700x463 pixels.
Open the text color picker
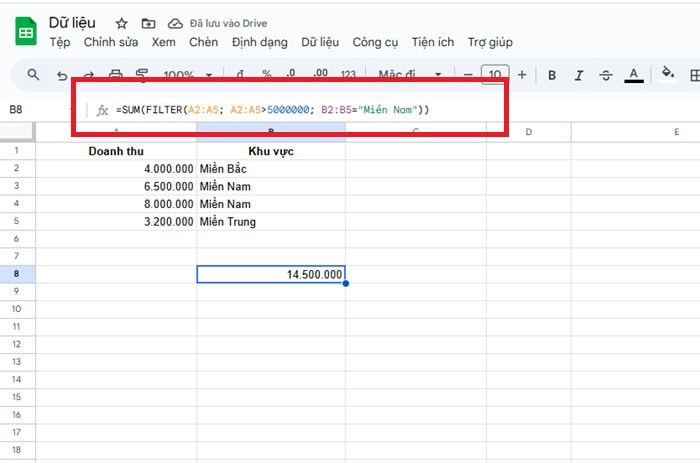(x=633, y=75)
